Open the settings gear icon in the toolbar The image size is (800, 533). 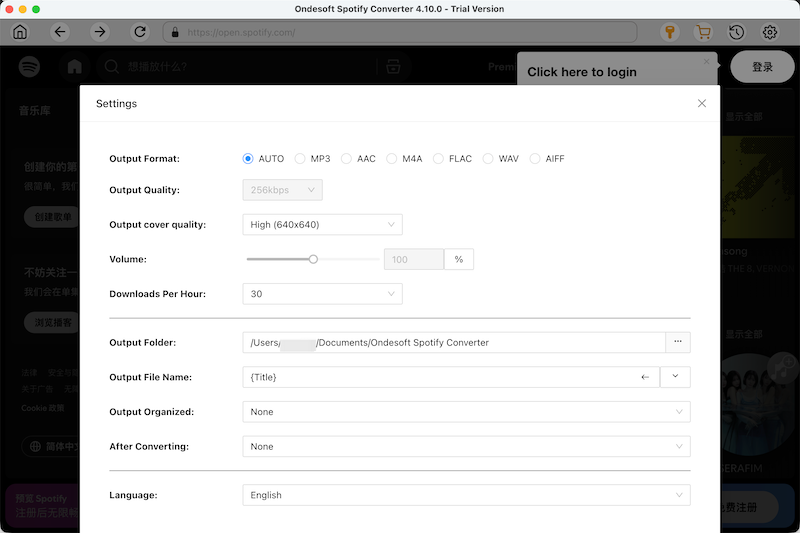769,32
